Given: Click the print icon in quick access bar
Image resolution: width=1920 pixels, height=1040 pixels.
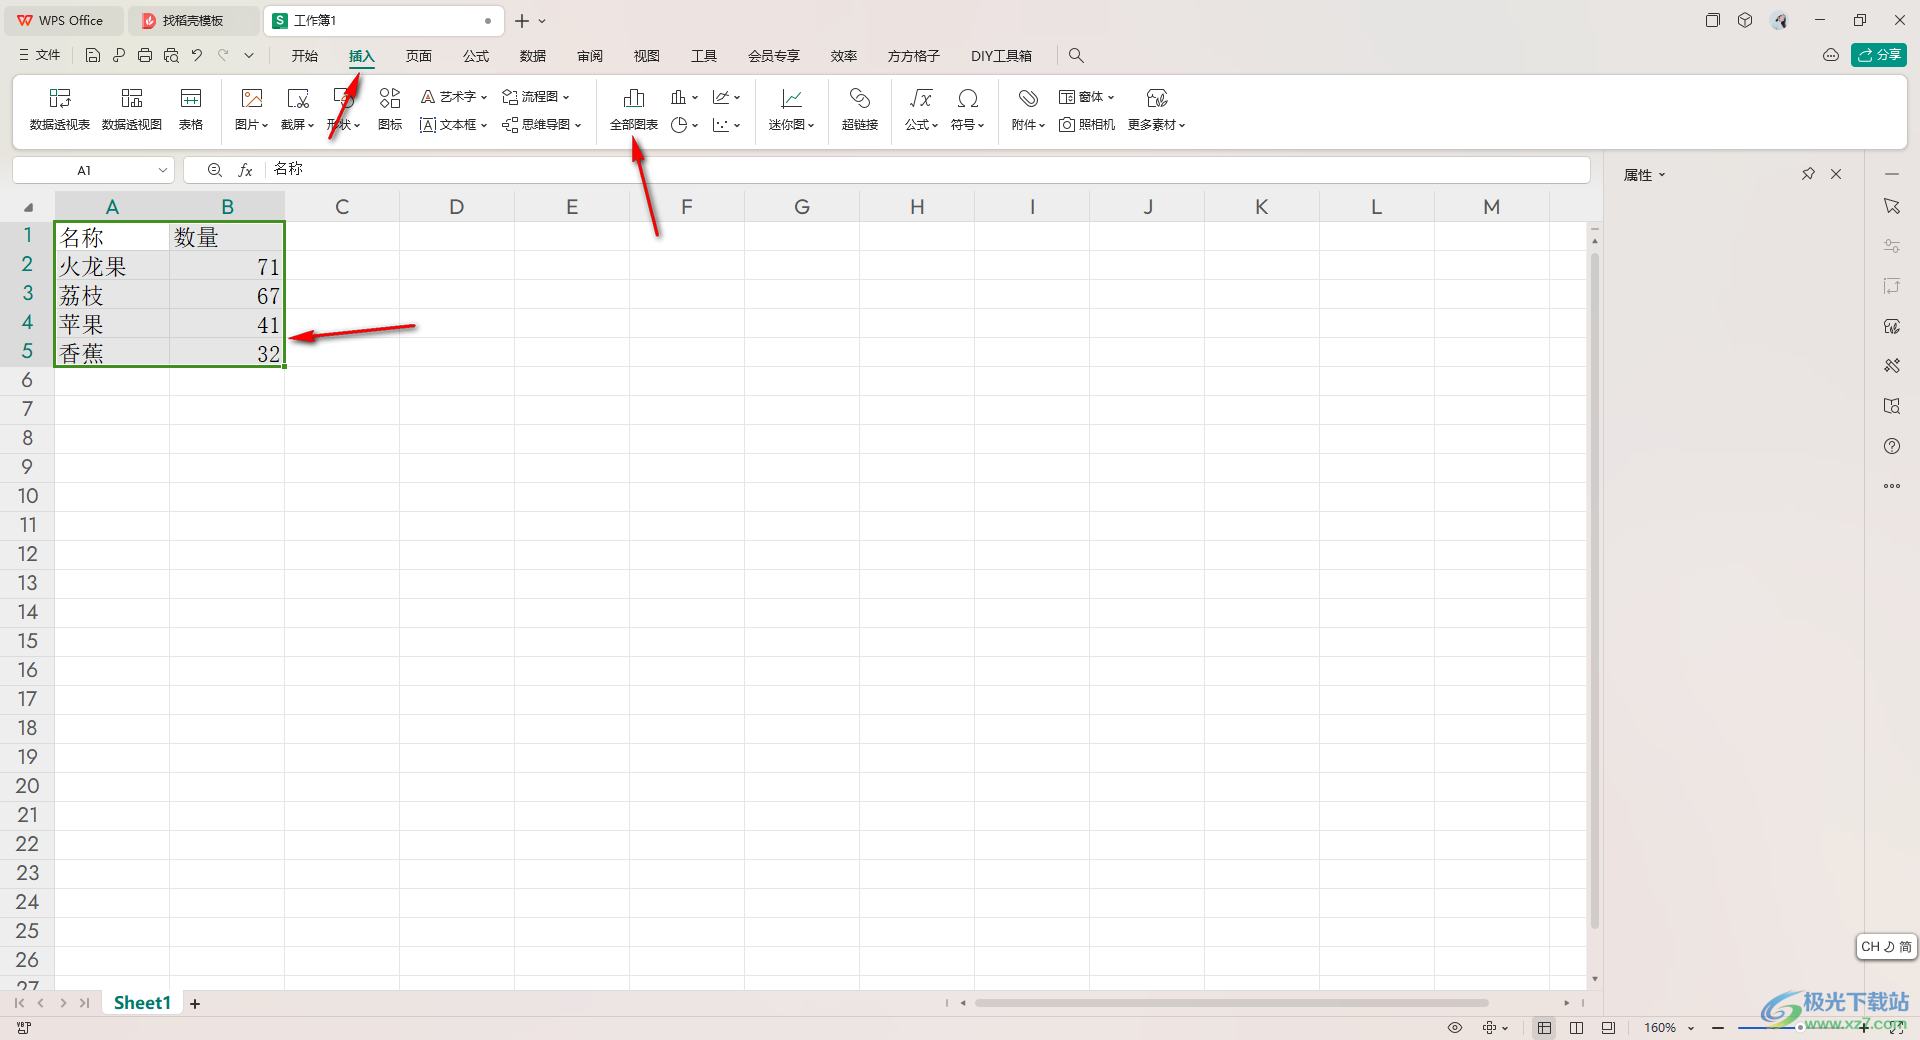Looking at the screenshot, I should pos(145,56).
